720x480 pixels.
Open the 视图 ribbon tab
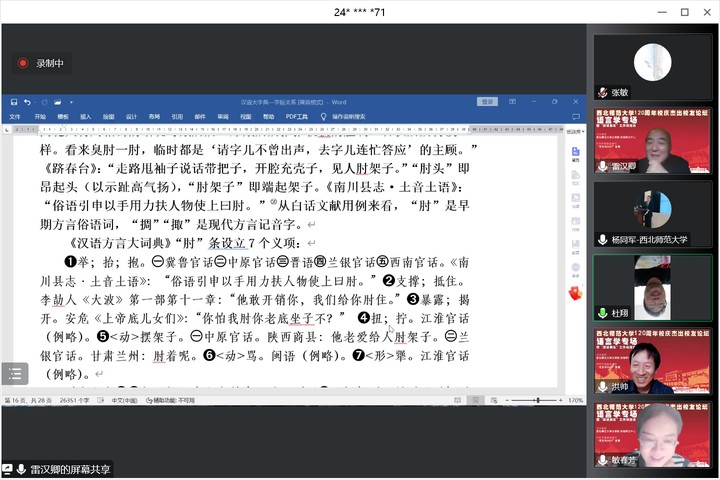pyautogui.click(x=246, y=117)
